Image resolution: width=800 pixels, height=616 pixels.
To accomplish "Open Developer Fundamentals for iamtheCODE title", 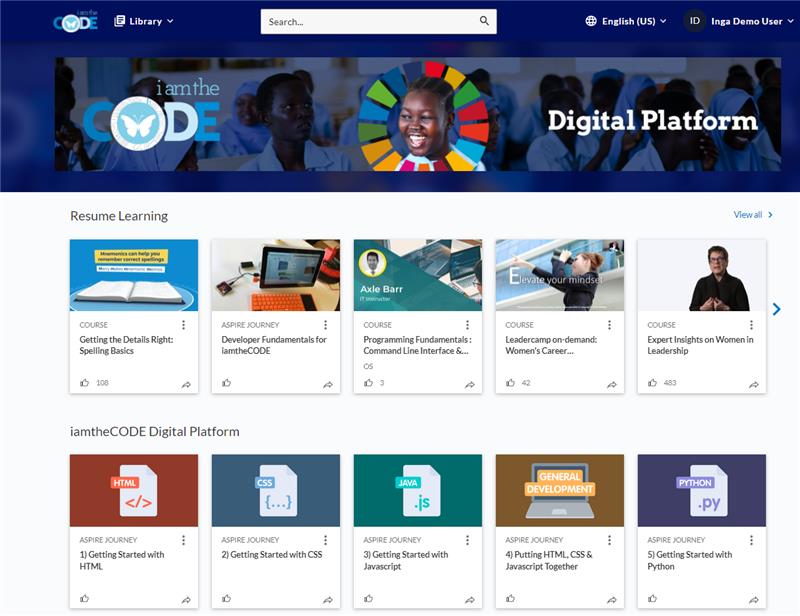I will pyautogui.click(x=274, y=345).
